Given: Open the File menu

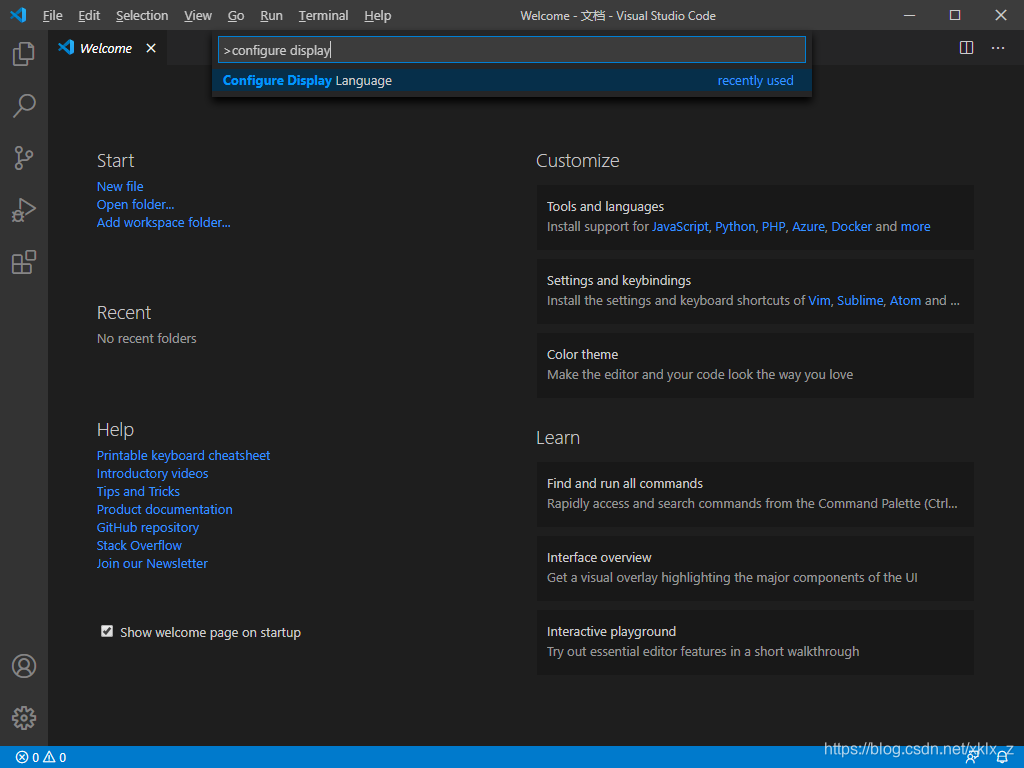Looking at the screenshot, I should point(52,15).
